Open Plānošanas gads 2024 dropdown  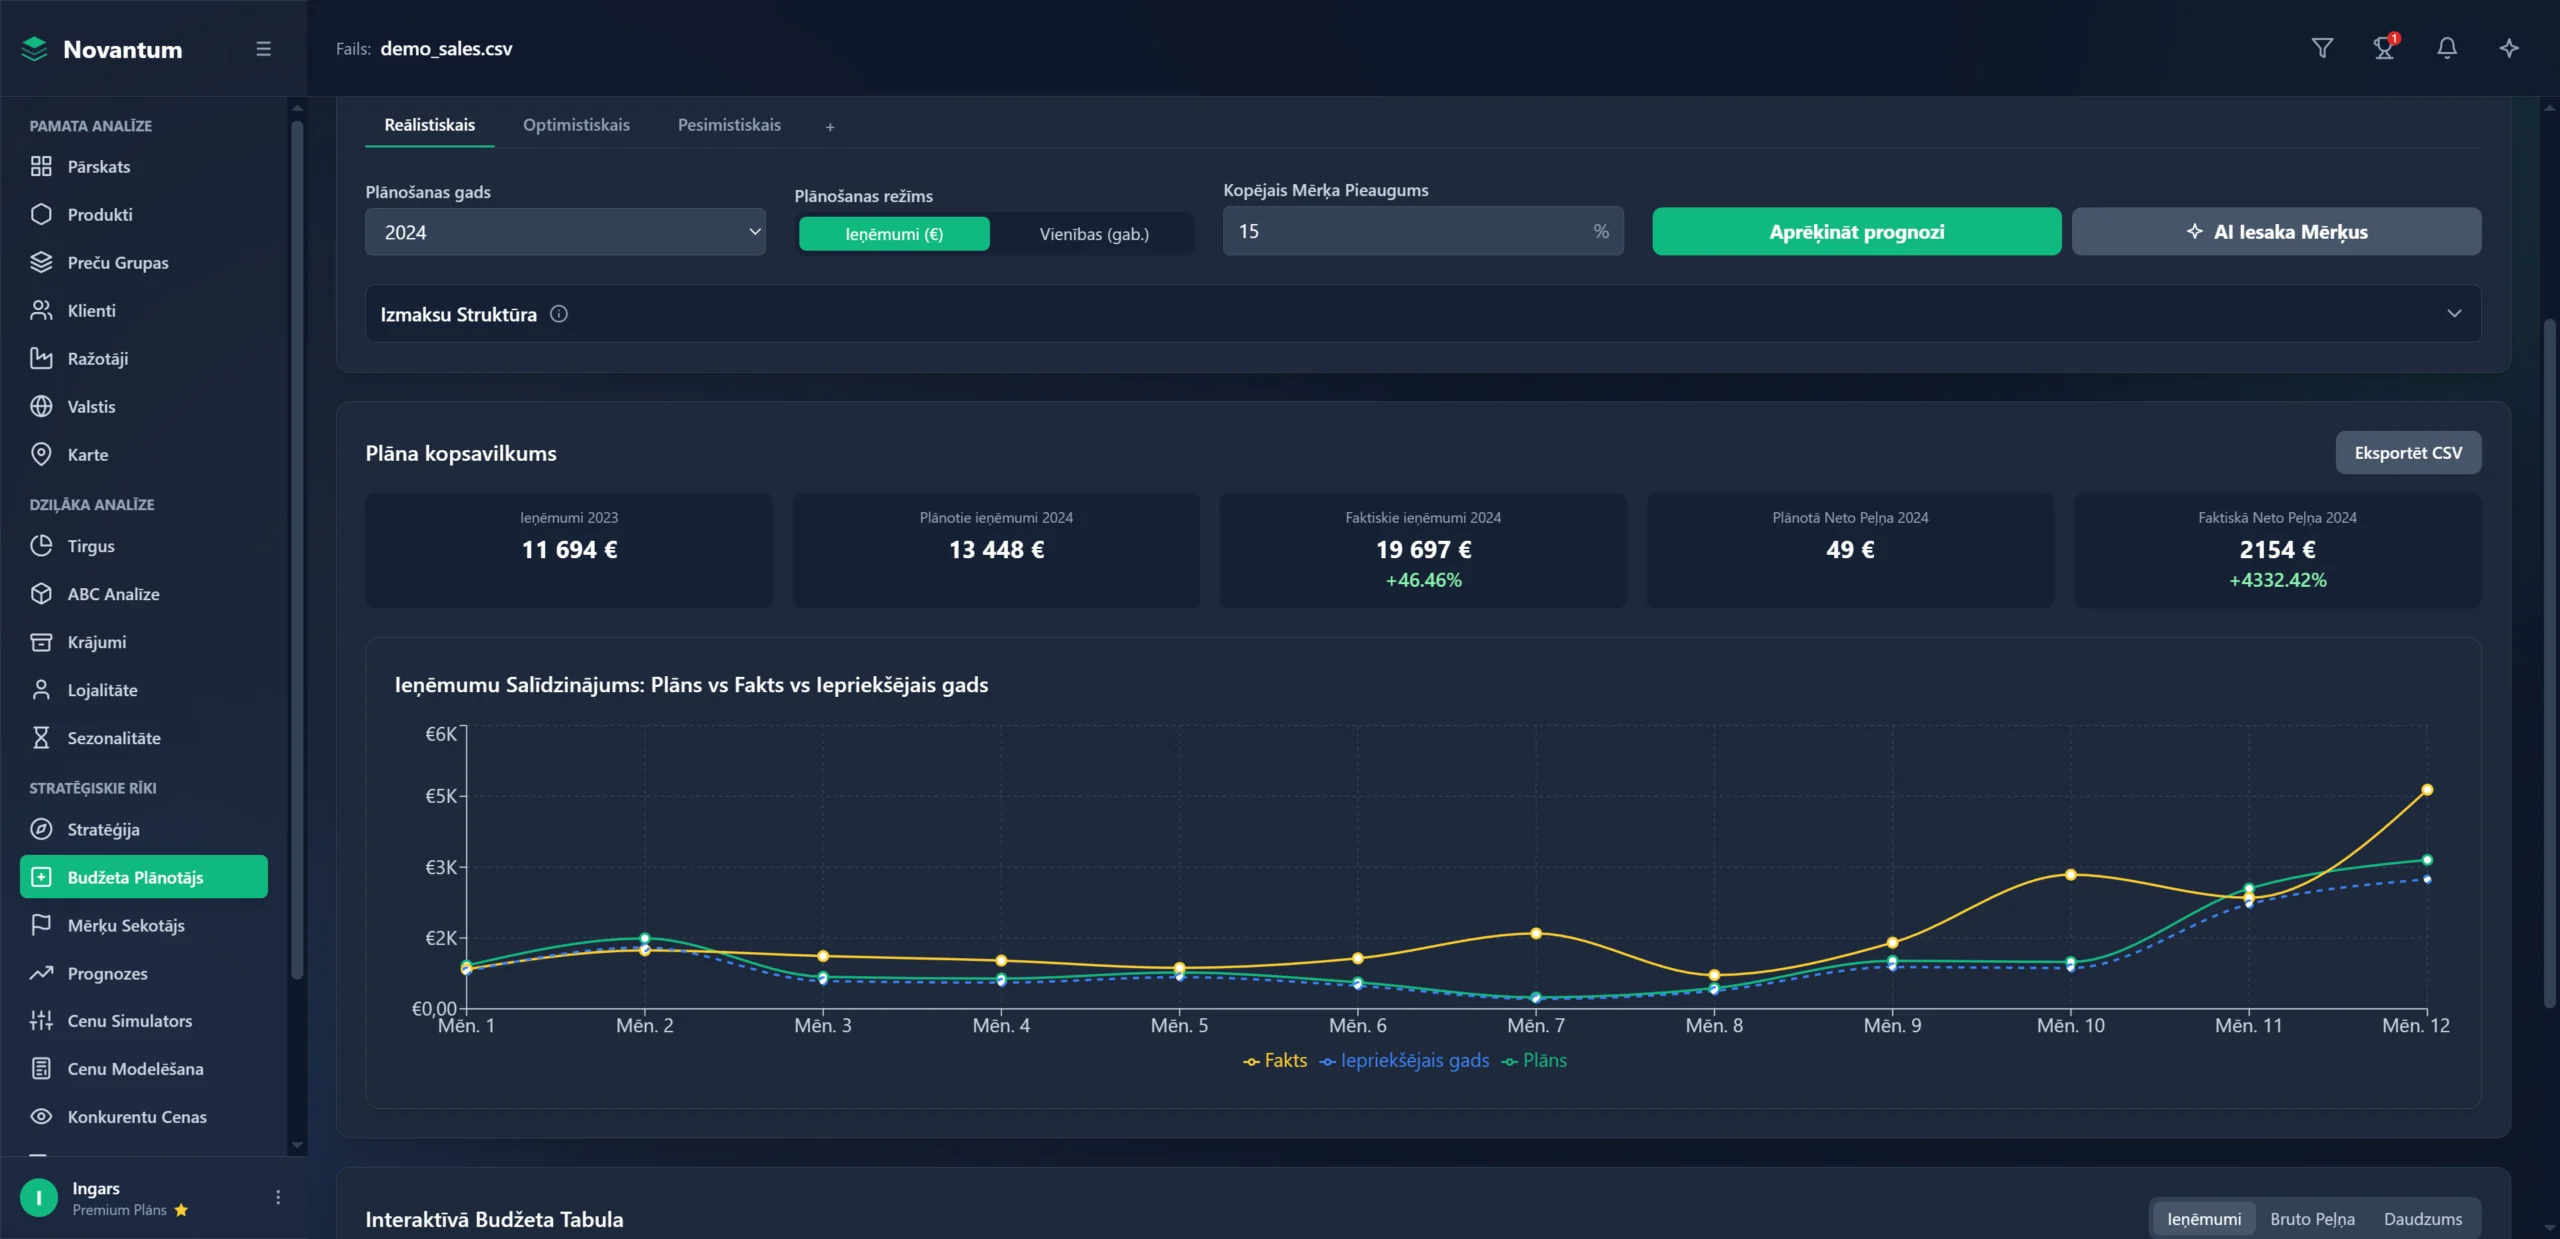pyautogui.click(x=565, y=232)
